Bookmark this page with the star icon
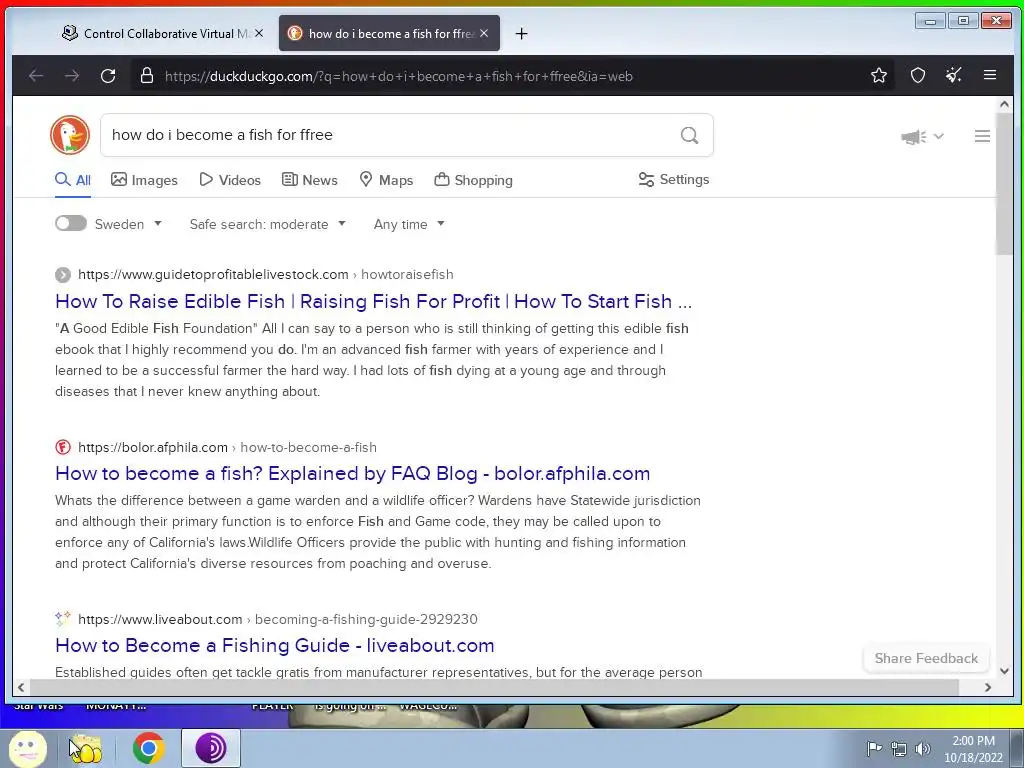1024x768 pixels. pyautogui.click(x=879, y=76)
